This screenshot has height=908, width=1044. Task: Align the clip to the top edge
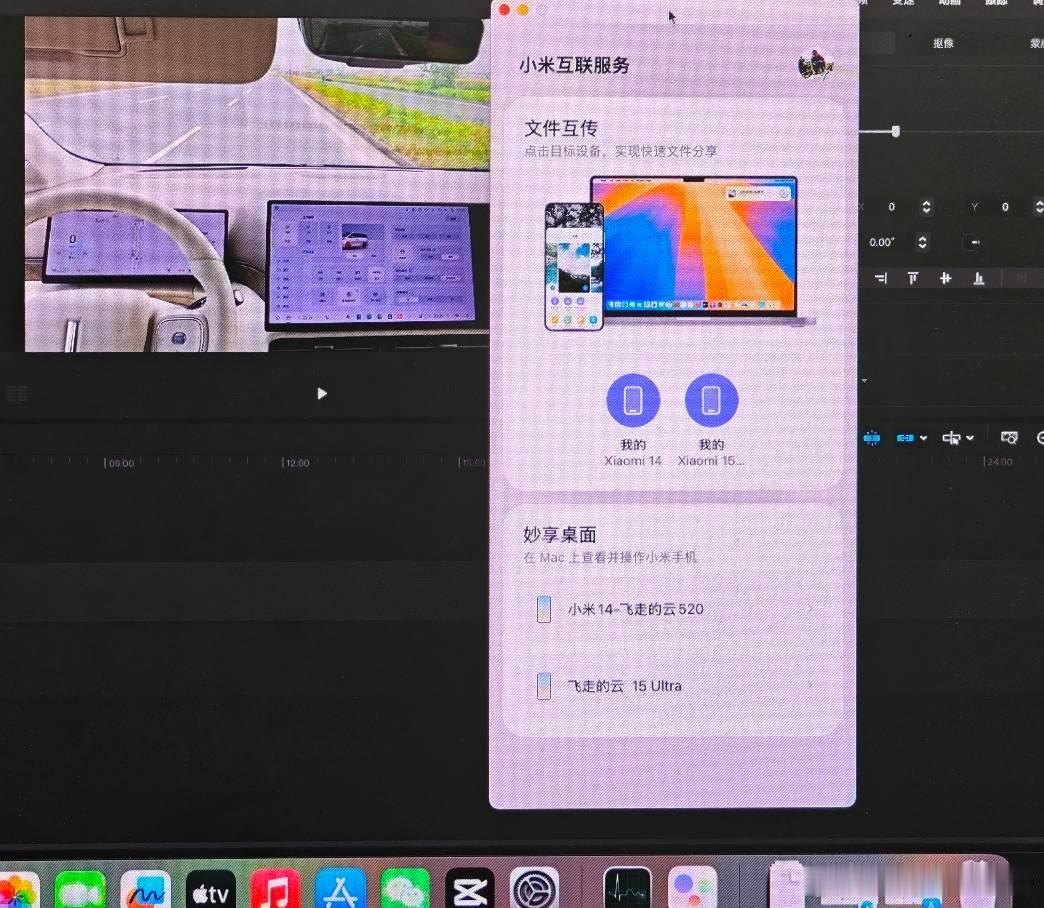point(913,278)
